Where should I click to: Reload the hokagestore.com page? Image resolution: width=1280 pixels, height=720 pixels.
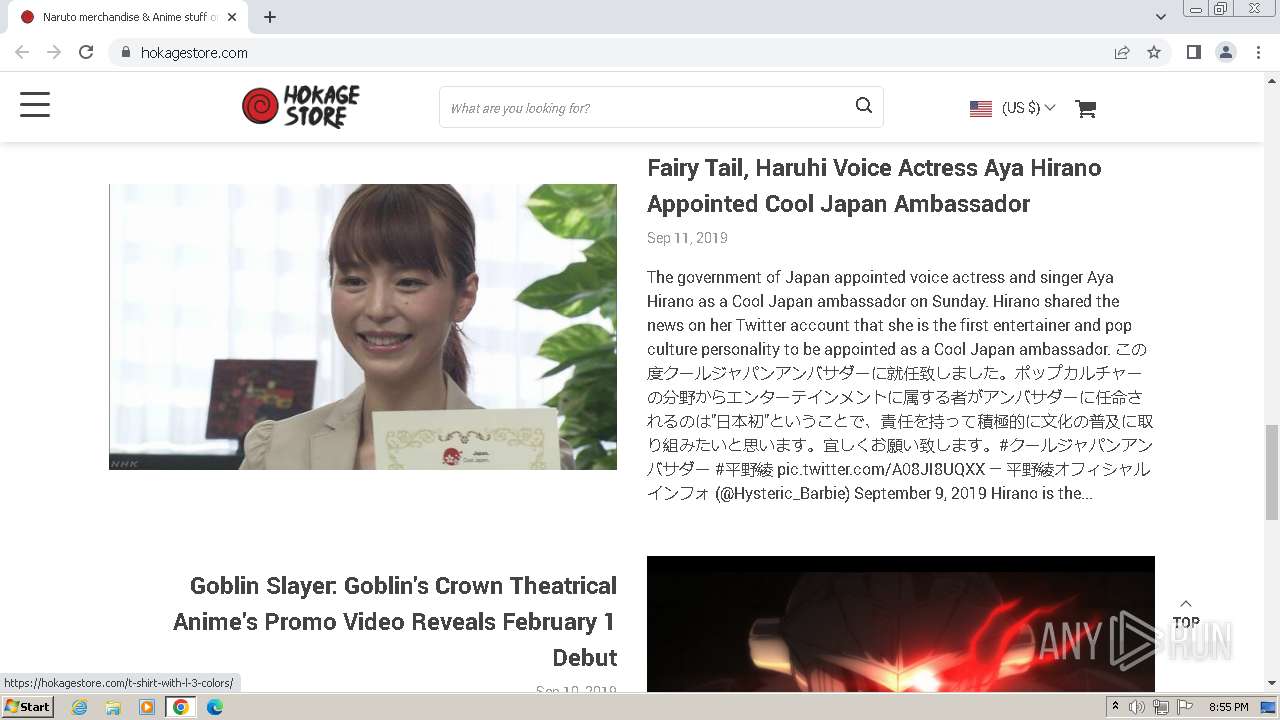click(x=86, y=52)
